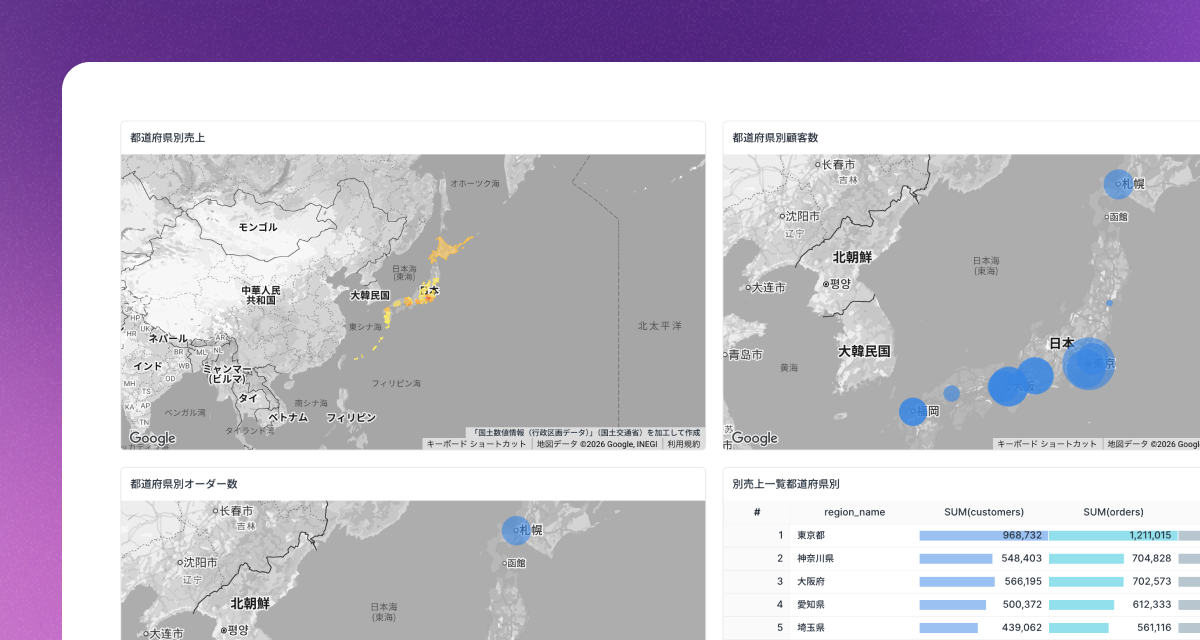The height and width of the screenshot is (640, 1200).
Task: Click タイ label on sales map
Action: [247, 397]
